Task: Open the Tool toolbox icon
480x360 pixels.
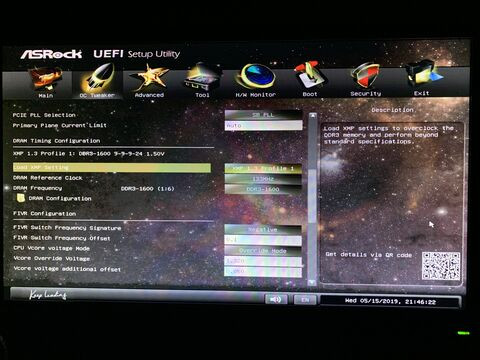Action: click(202, 78)
